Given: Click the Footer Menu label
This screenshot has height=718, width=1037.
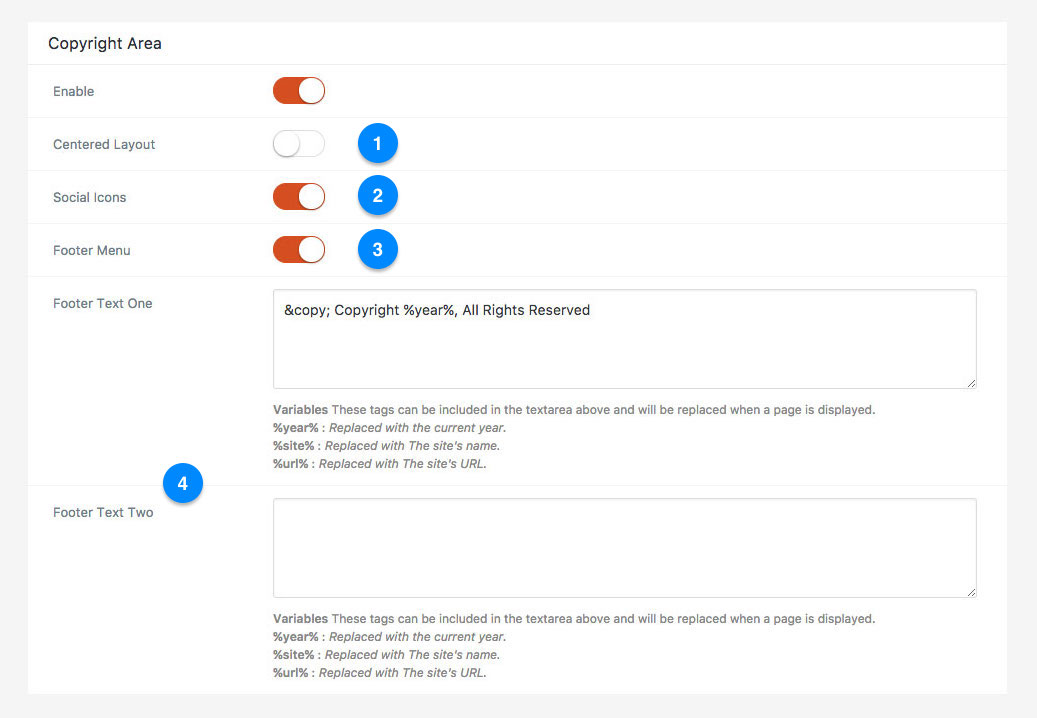Looking at the screenshot, I should pyautogui.click(x=91, y=251).
